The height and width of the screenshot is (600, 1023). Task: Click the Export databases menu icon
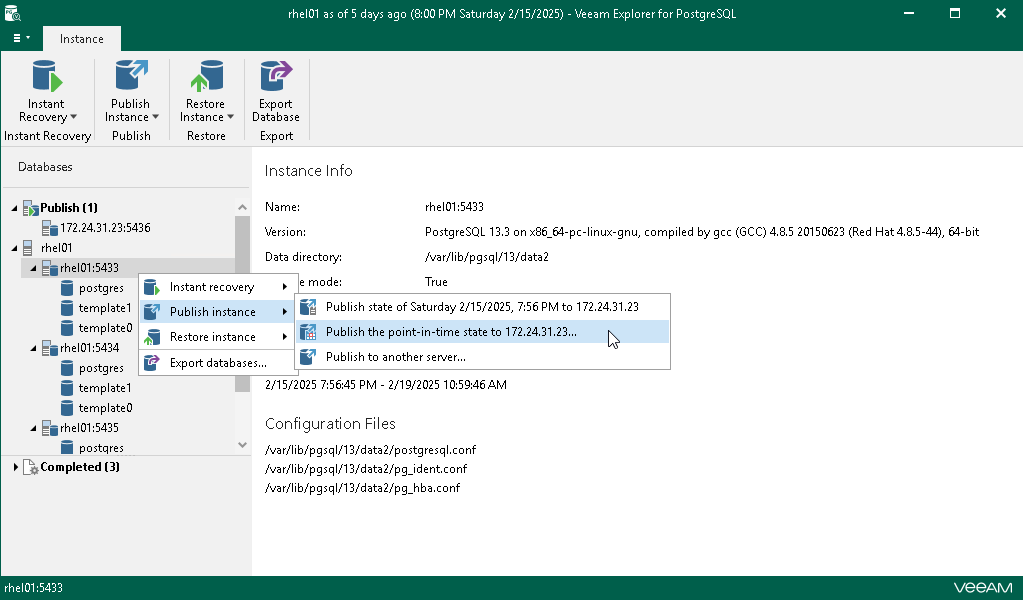tap(152, 363)
